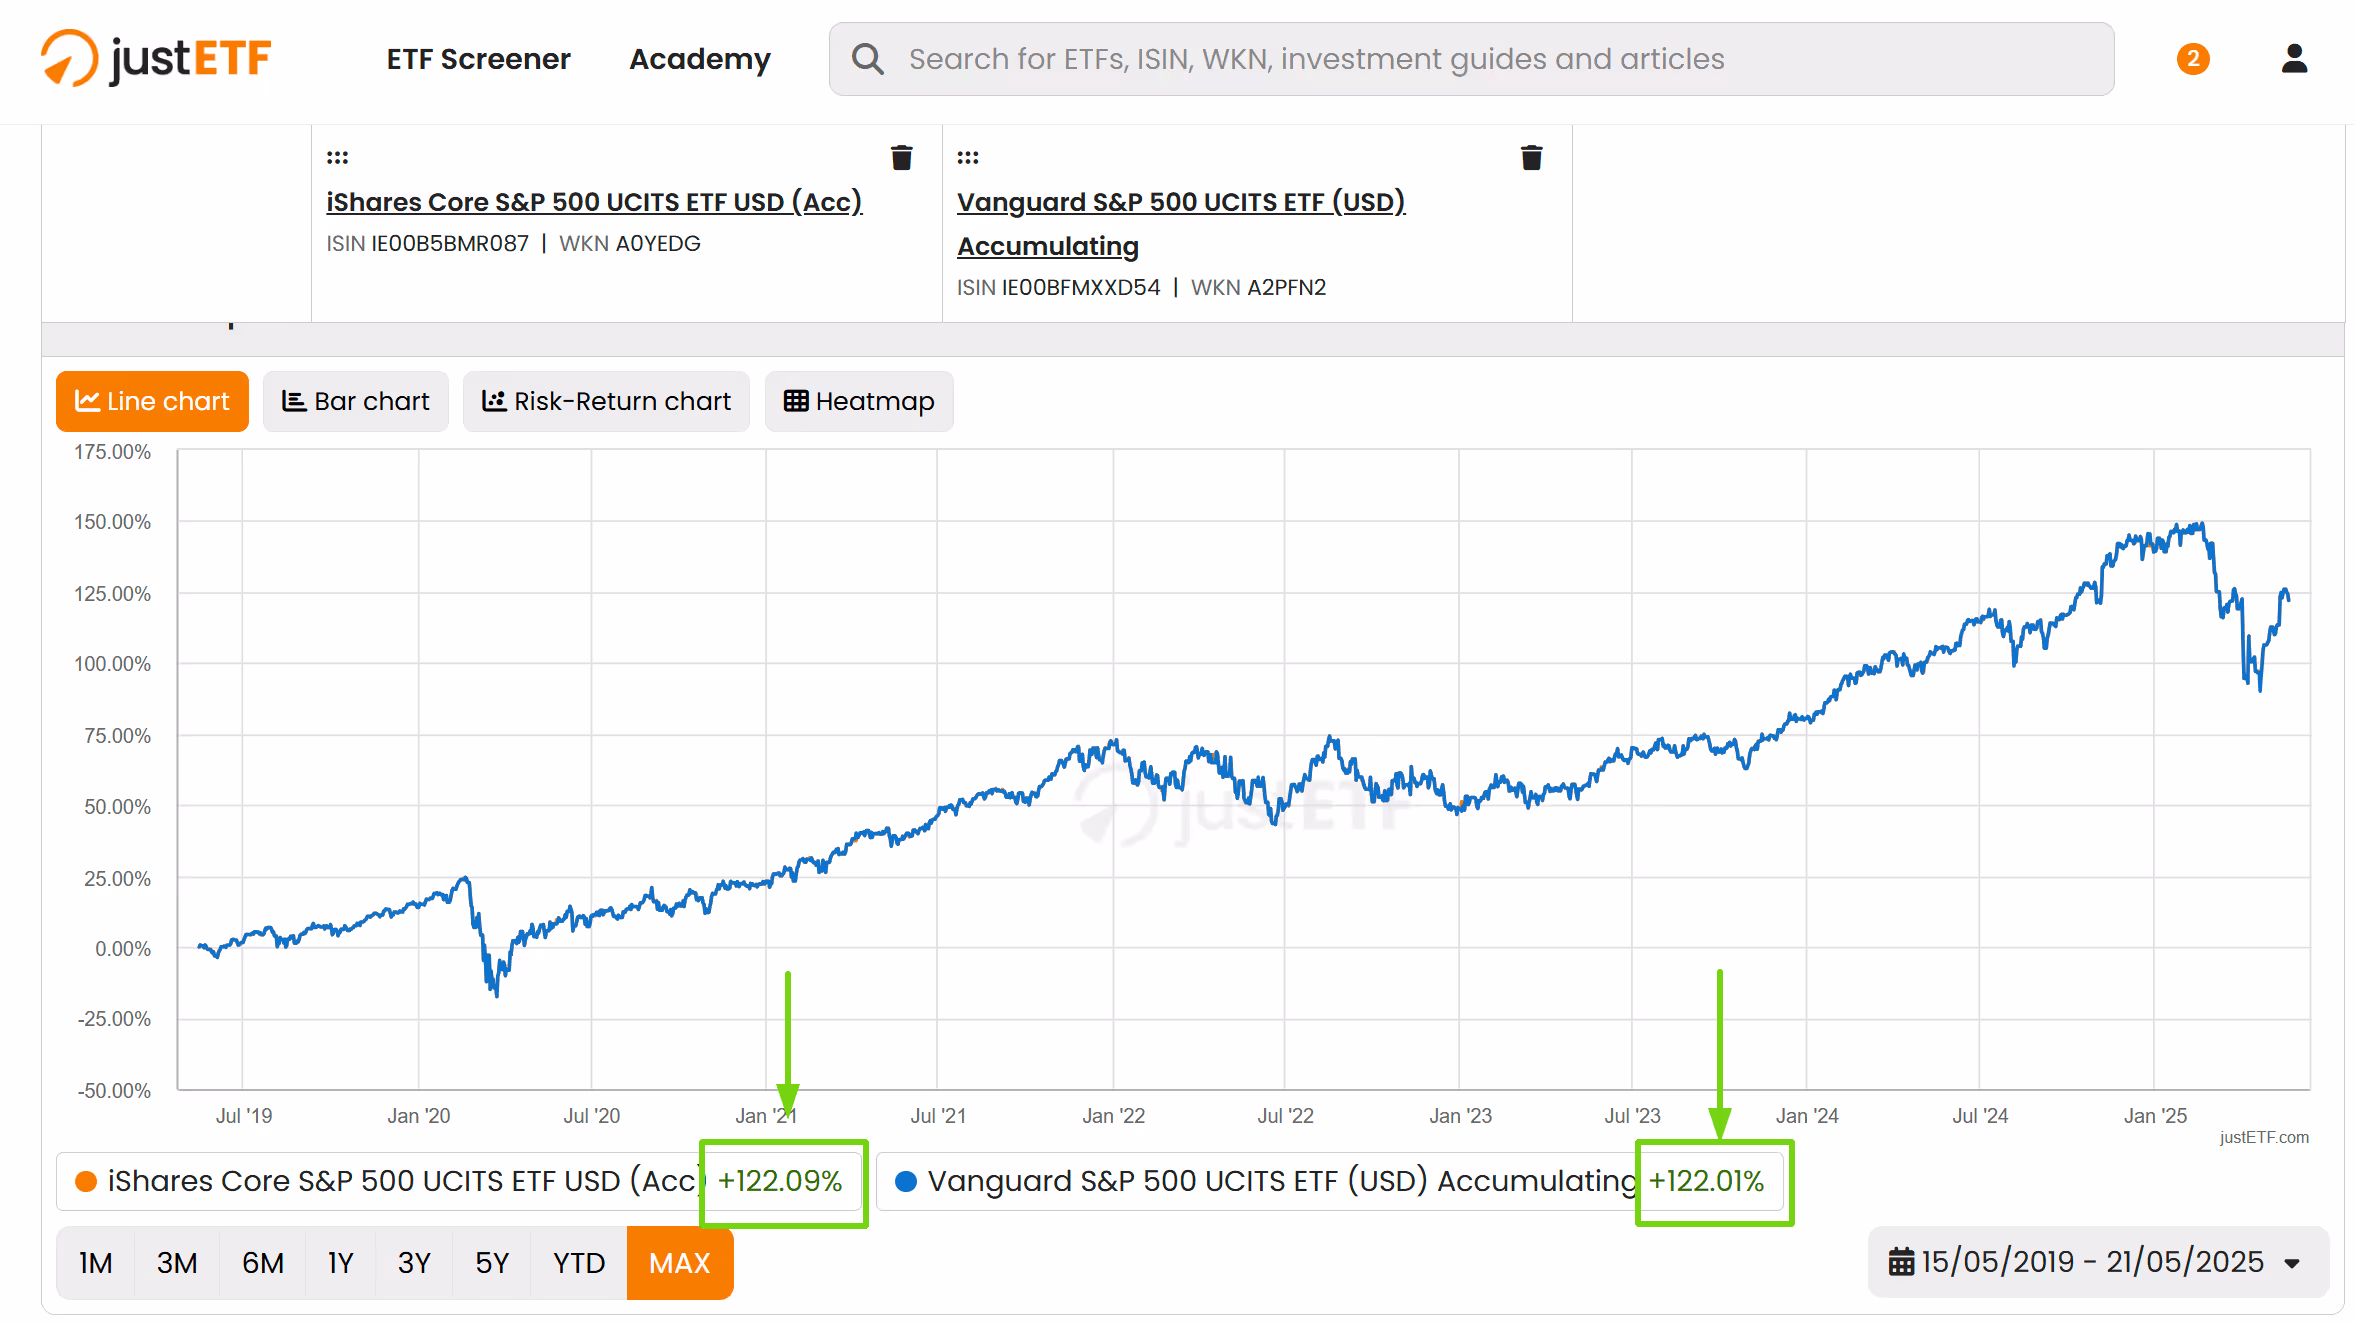The height and width of the screenshot is (1322, 2354).
Task: Click the Jan '25 axis label
Action: [x=2155, y=1116]
